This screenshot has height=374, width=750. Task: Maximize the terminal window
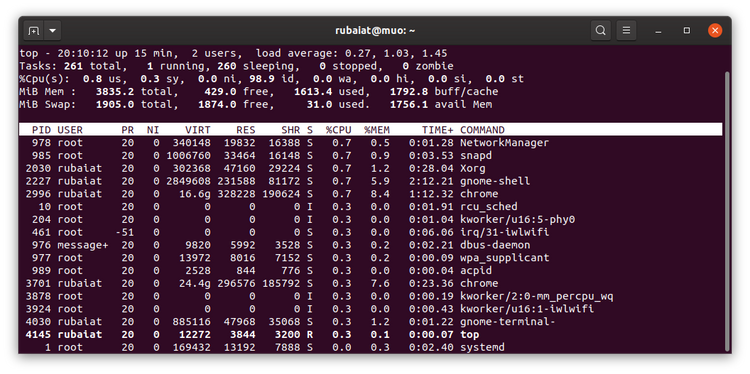tap(687, 31)
